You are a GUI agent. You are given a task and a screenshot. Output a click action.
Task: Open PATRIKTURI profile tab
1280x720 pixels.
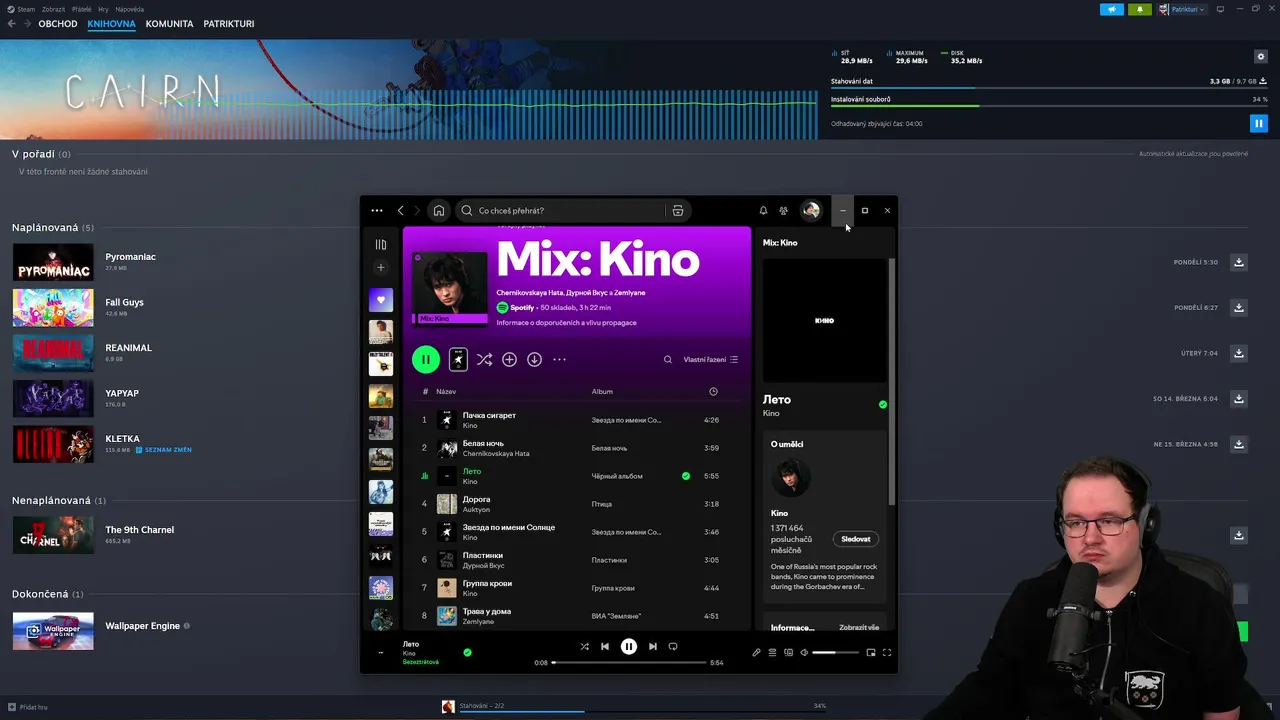click(x=229, y=23)
